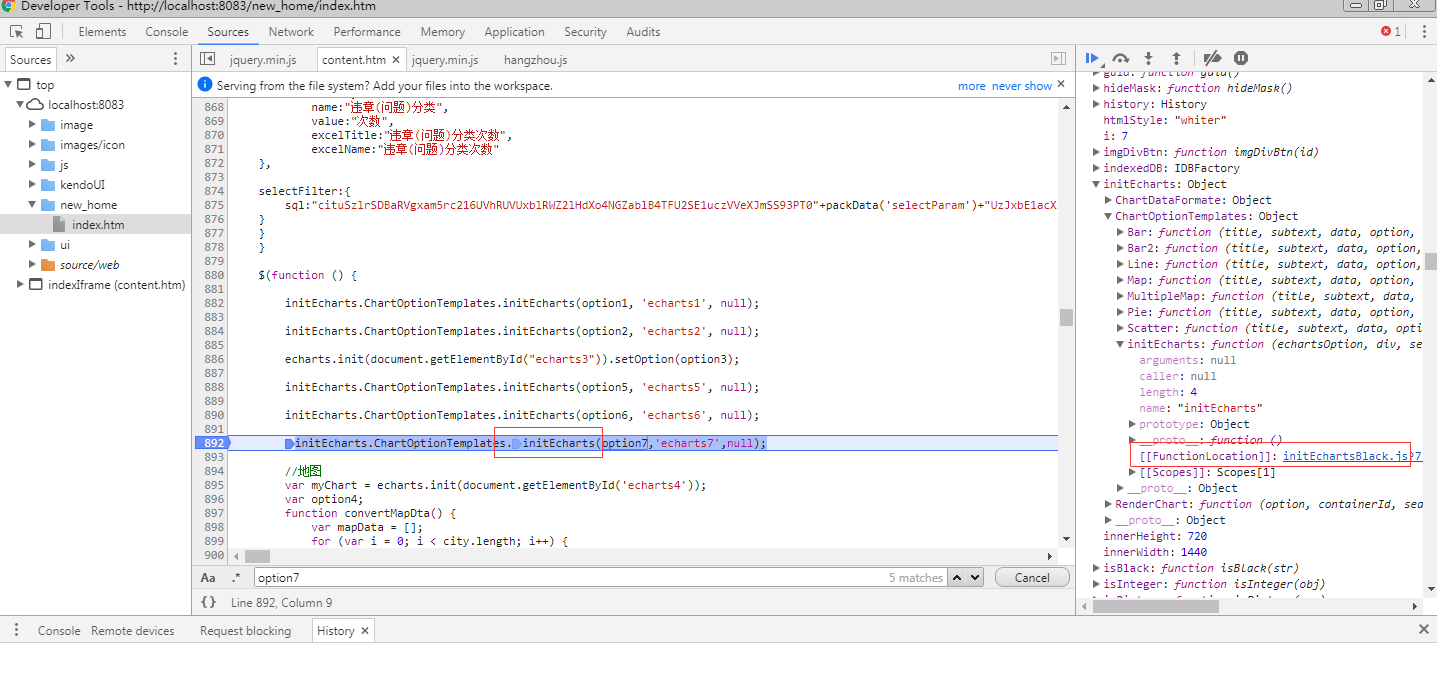Step over next function call
1437x679 pixels.
point(1121,59)
